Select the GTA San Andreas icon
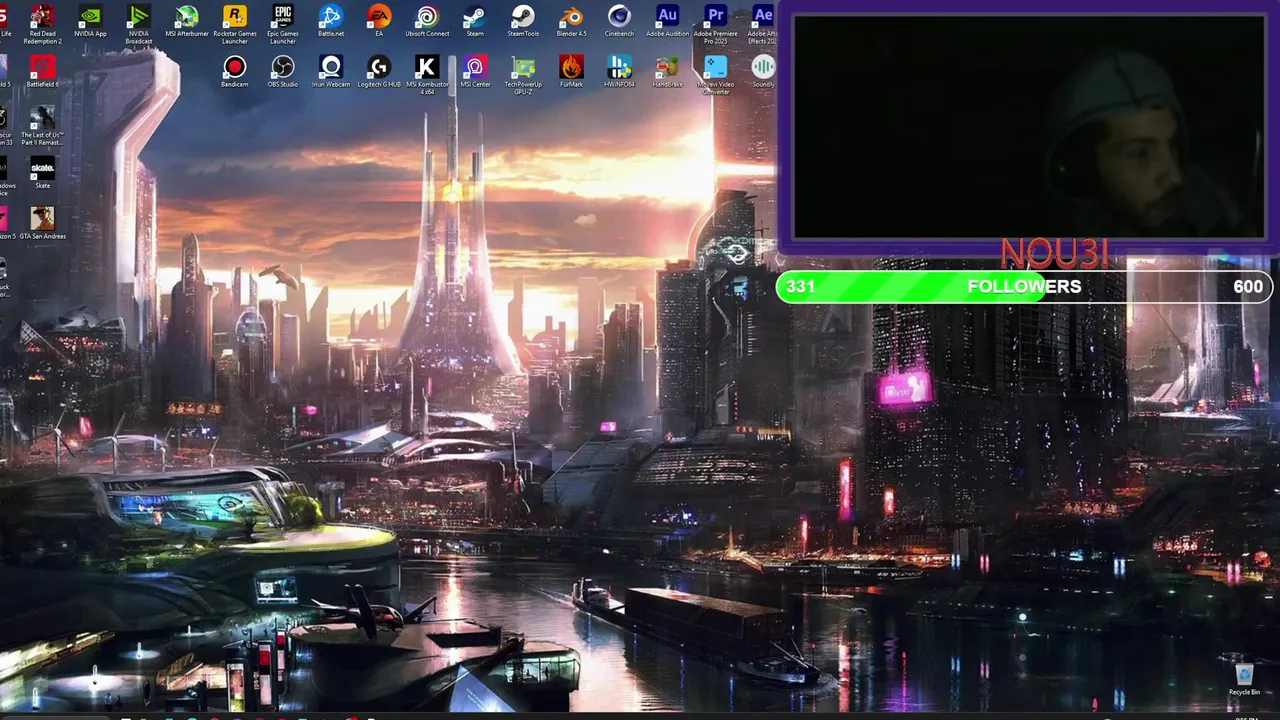The width and height of the screenshot is (1280, 720). pos(42,223)
